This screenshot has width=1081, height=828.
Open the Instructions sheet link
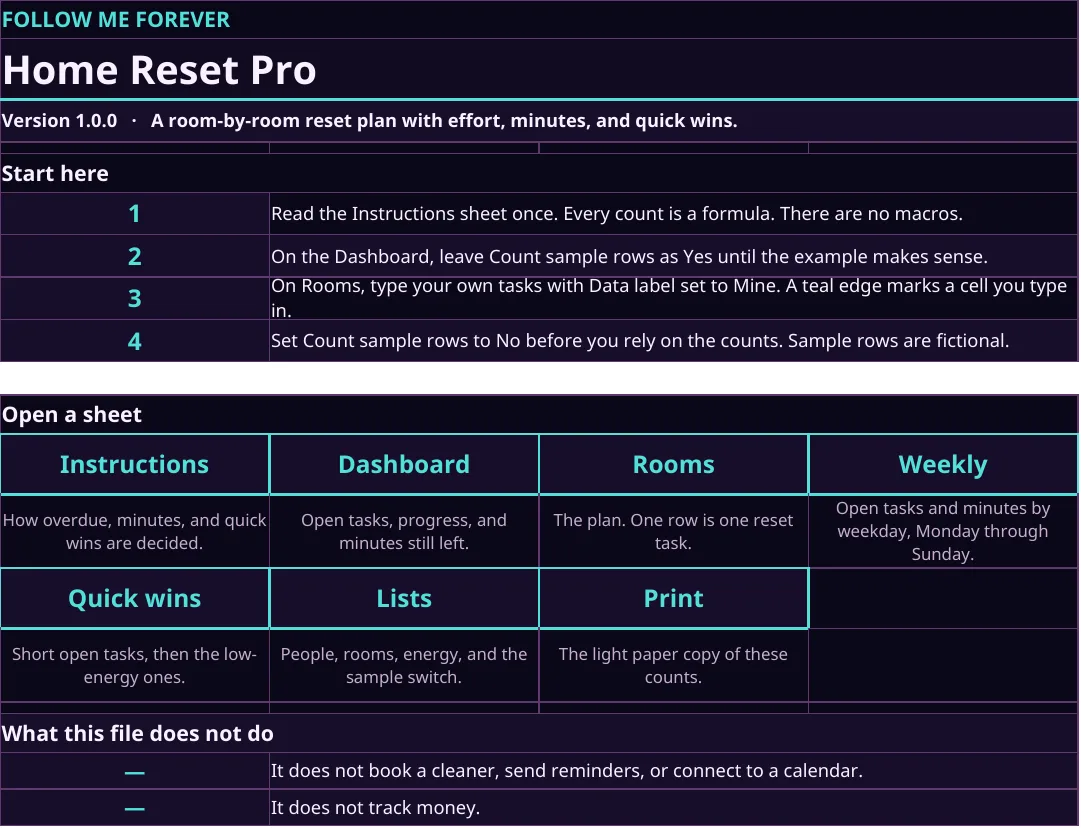(134, 465)
